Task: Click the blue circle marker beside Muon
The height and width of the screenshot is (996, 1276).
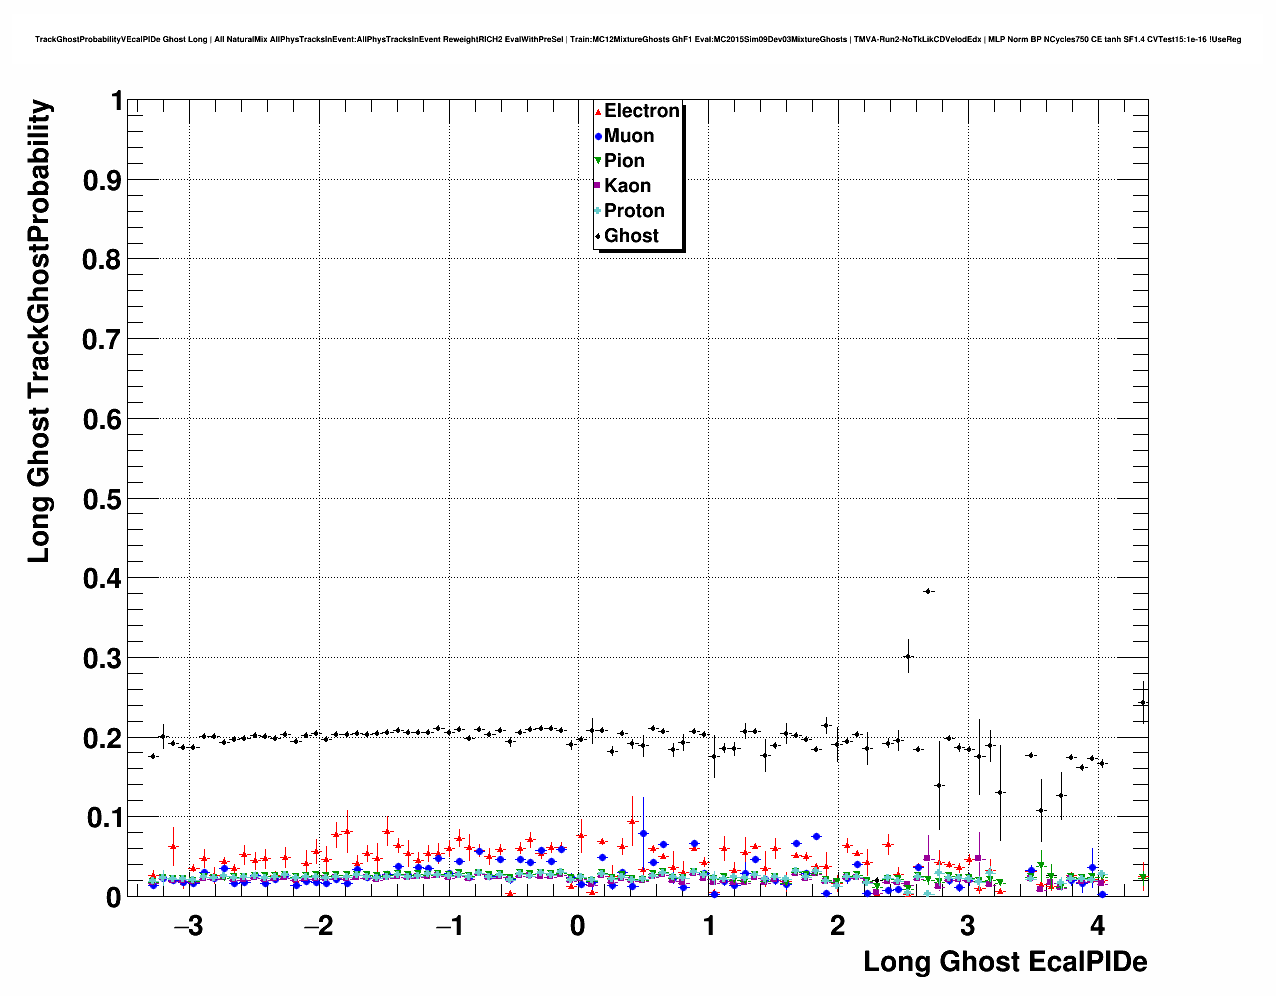Action: pos(598,137)
